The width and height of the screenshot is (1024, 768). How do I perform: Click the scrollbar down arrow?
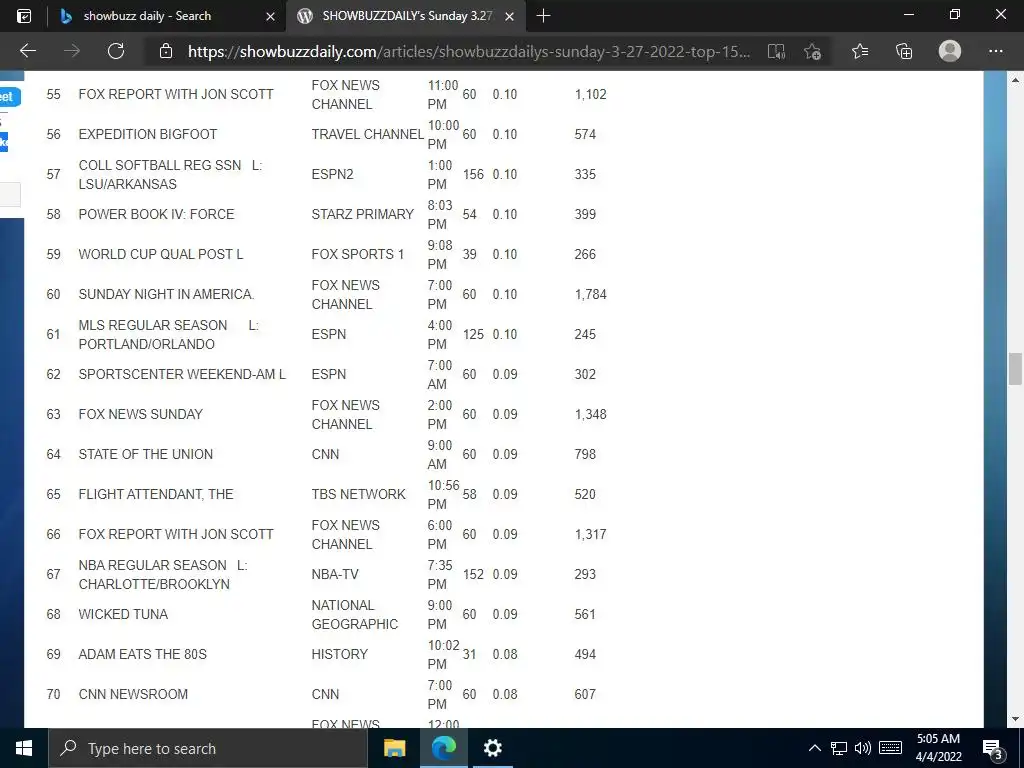coord(1014,719)
